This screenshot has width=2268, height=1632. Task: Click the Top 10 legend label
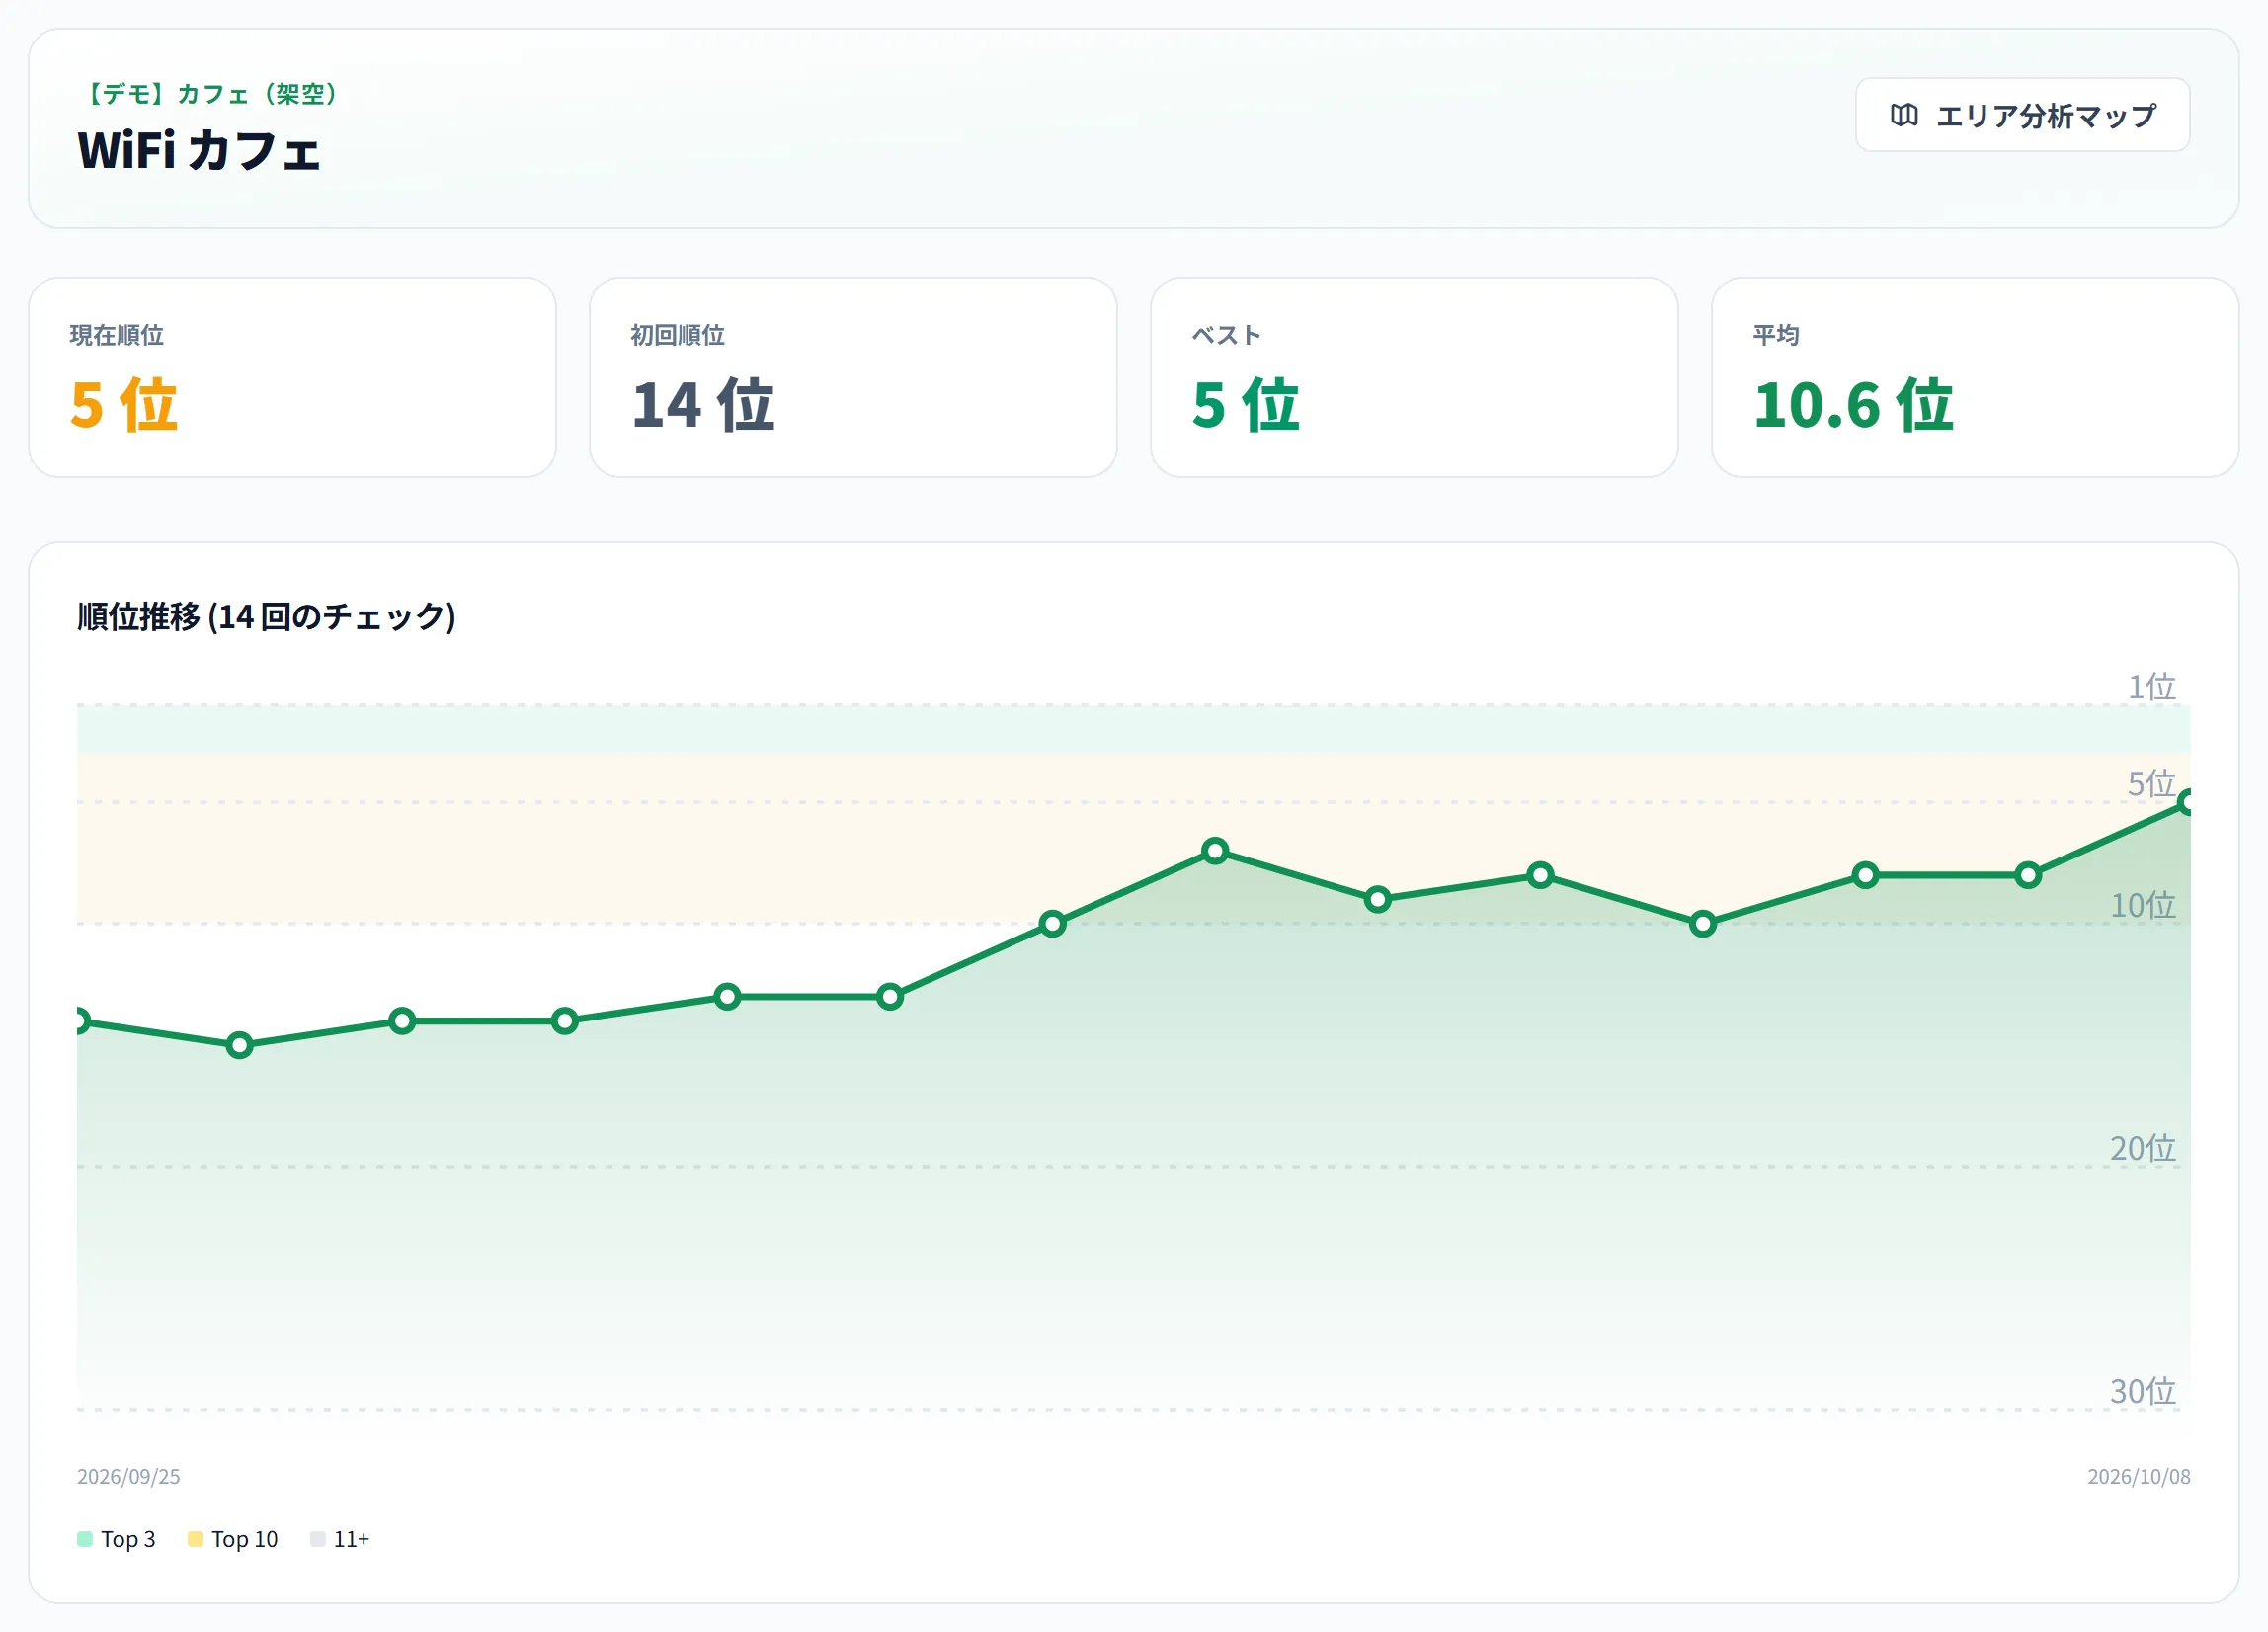[x=244, y=1539]
